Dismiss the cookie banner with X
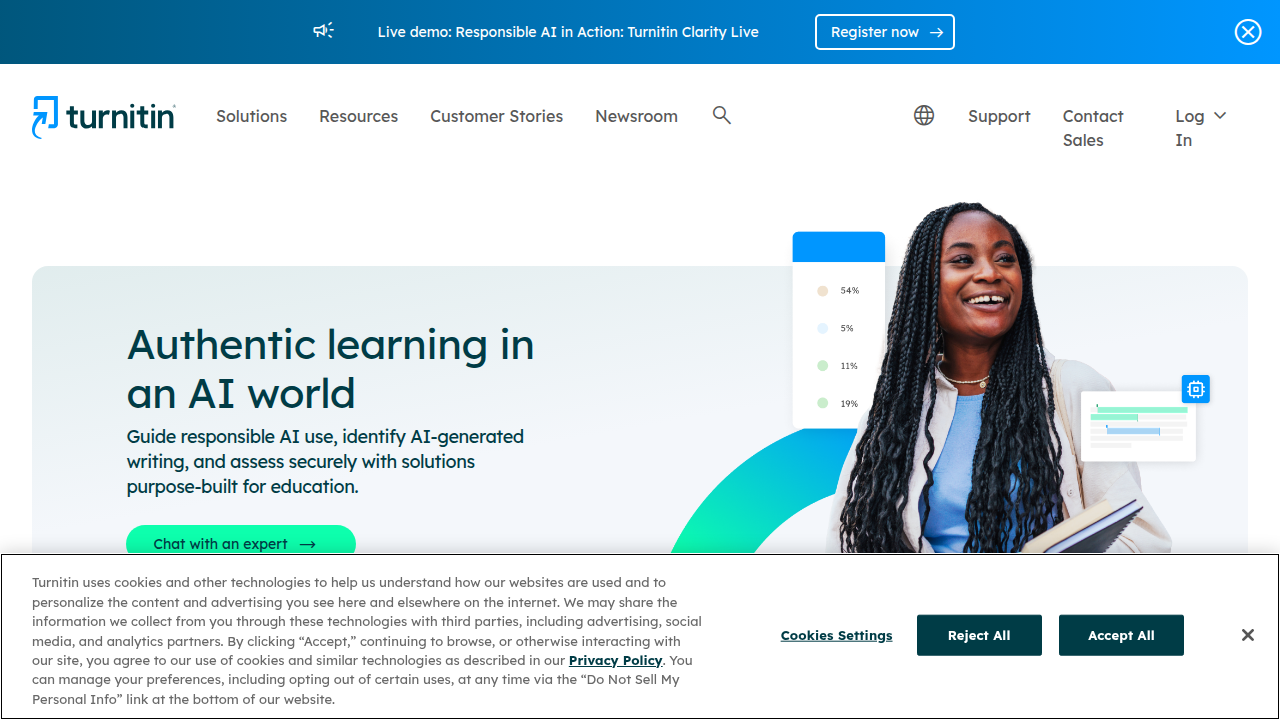Viewport: 1280px width, 720px height. coord(1248,635)
